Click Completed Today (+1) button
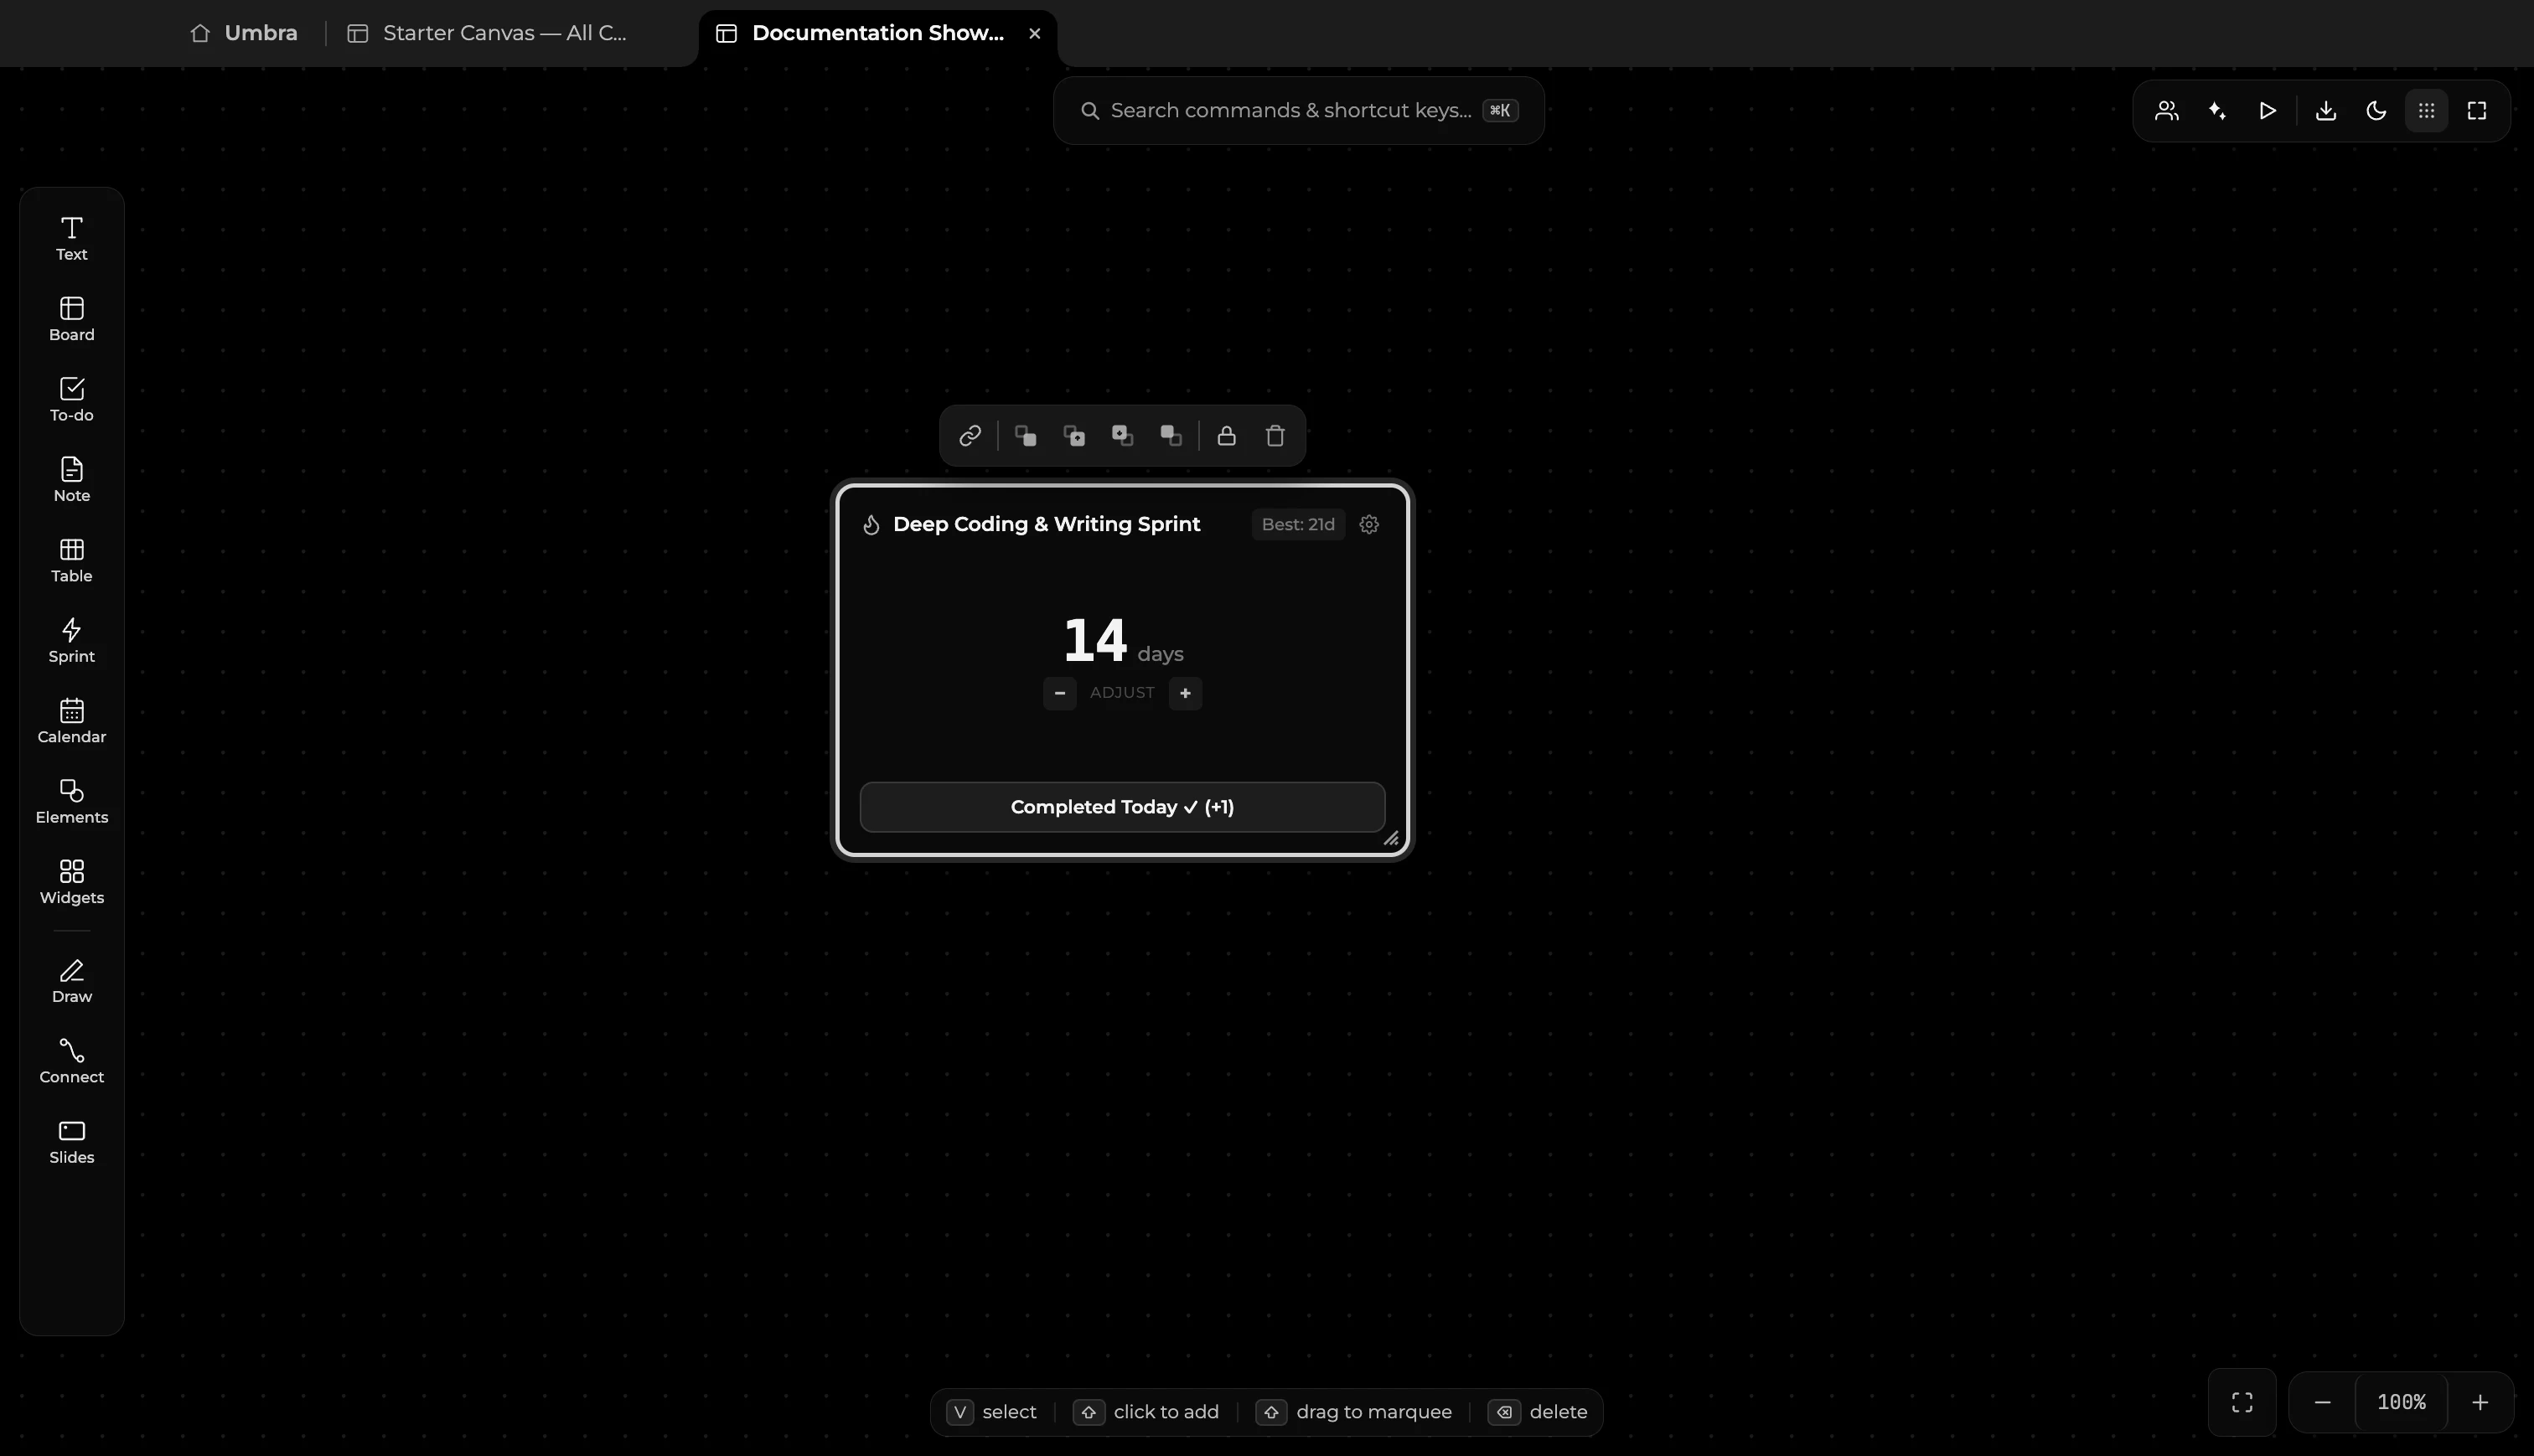Screen dimensions: 2534x1456 [1122, 807]
